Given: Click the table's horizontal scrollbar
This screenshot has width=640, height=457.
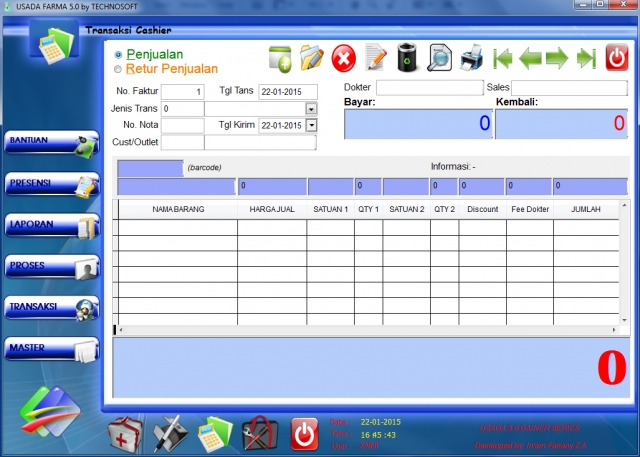Looking at the screenshot, I should point(370,329).
